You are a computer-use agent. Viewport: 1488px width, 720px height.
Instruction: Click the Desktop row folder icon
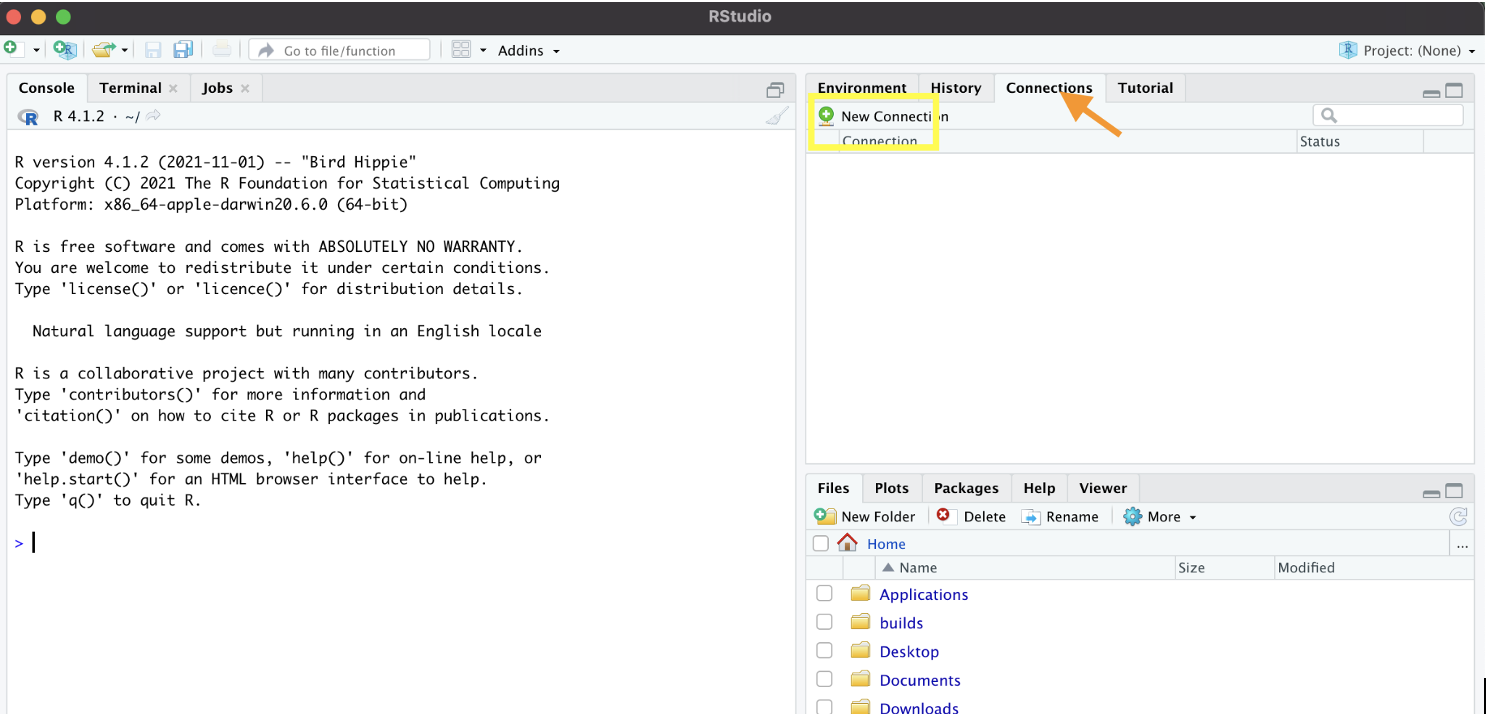(x=860, y=650)
